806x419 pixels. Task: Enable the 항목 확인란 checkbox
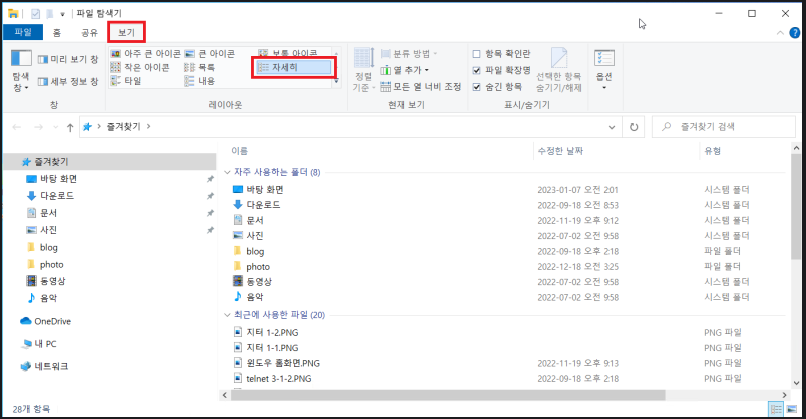click(477, 53)
